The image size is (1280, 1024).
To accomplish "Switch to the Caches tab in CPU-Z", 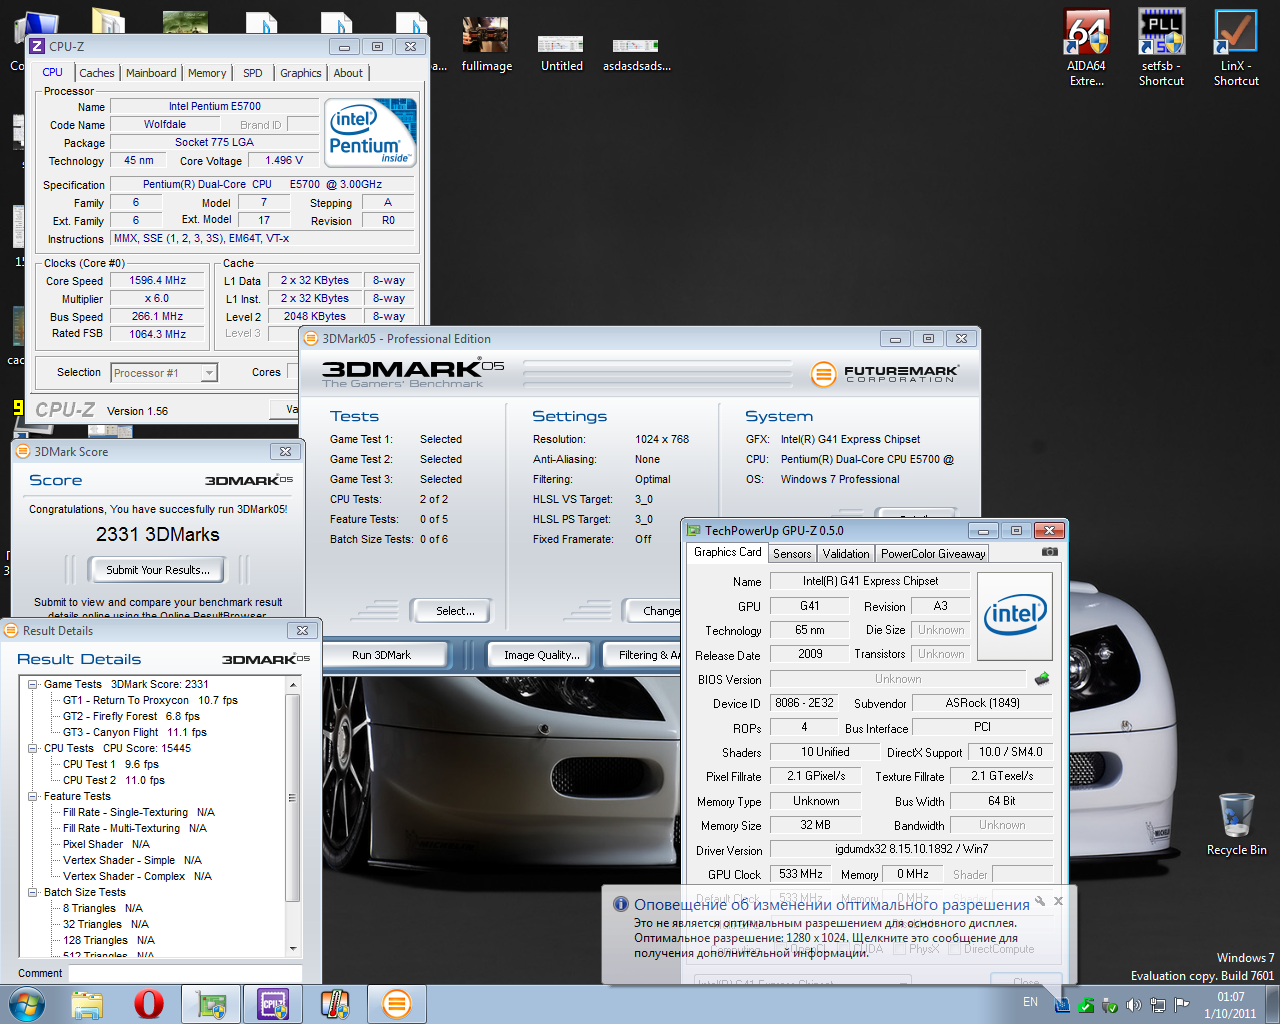I will 97,73.
